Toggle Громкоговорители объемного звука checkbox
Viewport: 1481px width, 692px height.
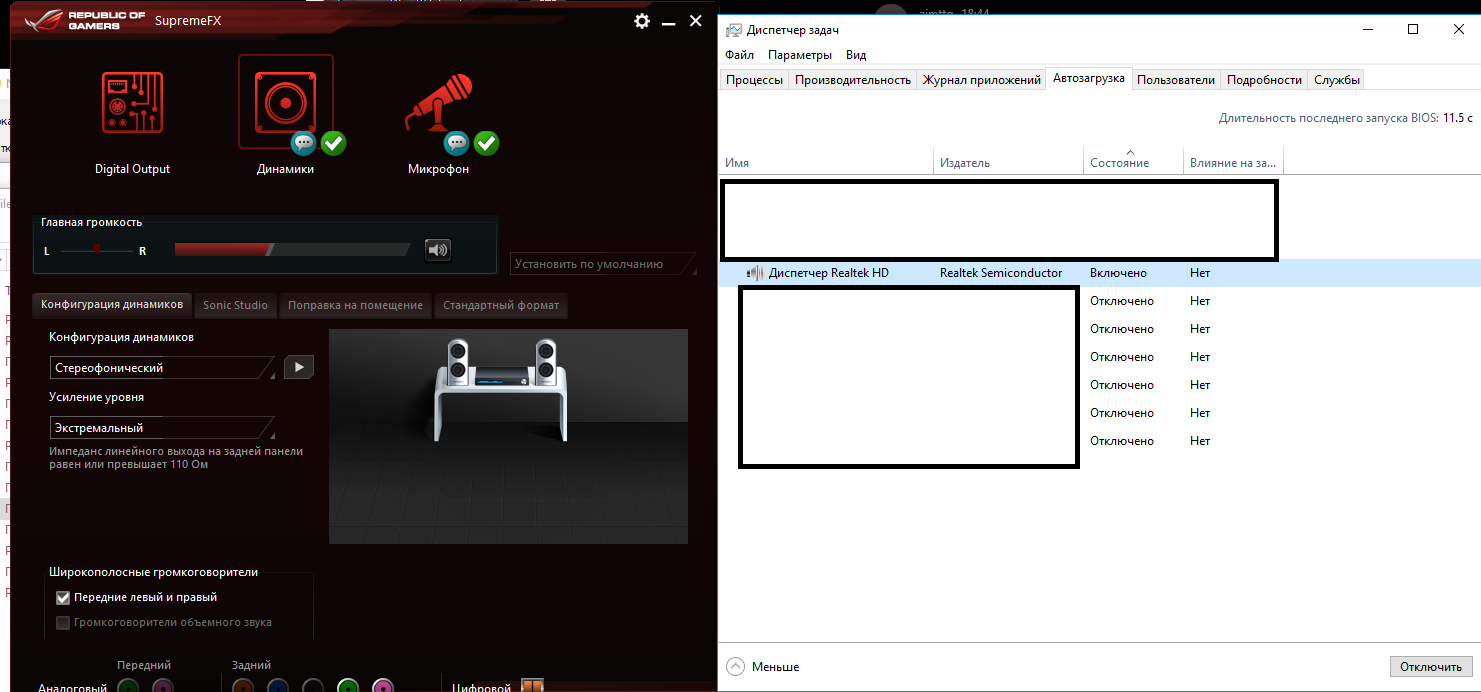(63, 623)
